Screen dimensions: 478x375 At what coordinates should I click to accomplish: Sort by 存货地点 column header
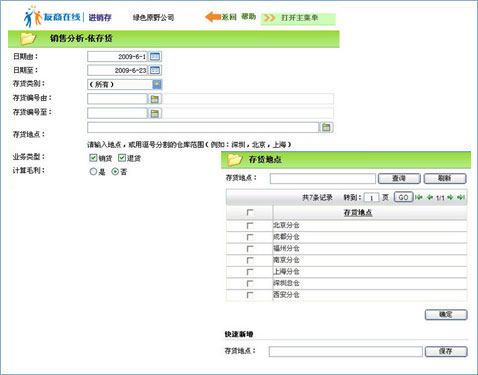[358, 212]
